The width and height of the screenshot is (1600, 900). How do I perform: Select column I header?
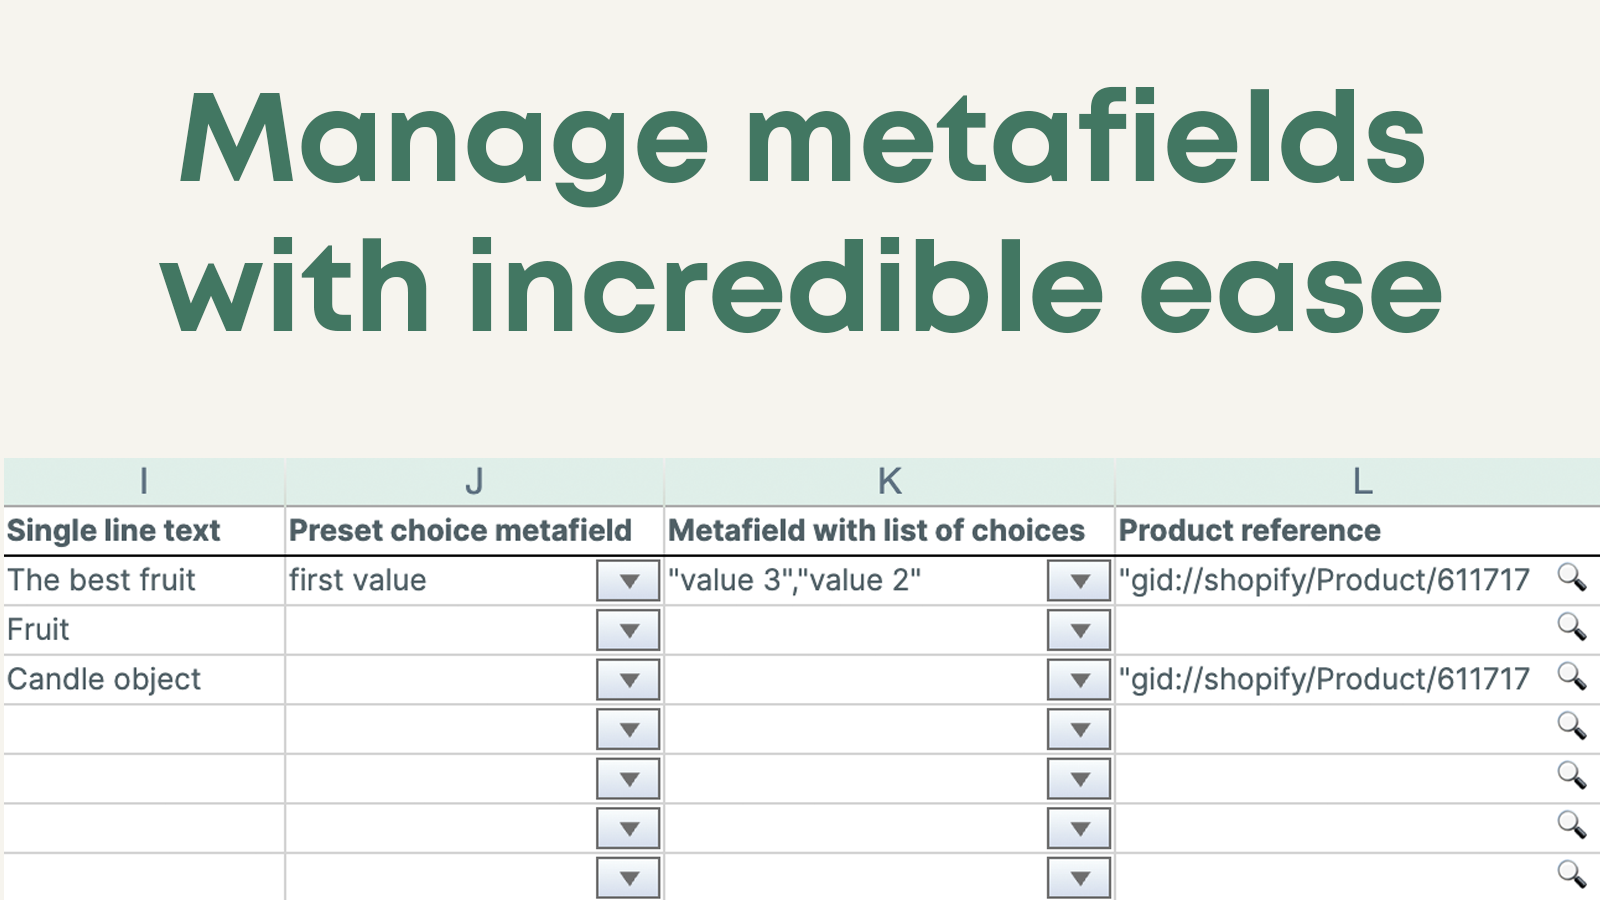point(144,482)
